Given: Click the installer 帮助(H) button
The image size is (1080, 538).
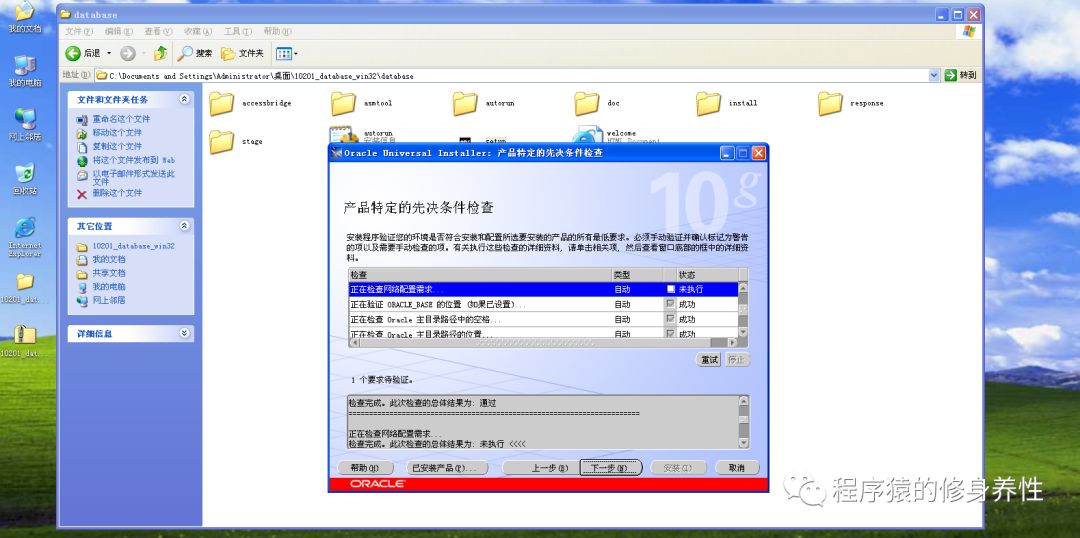Looking at the screenshot, I should 365,468.
